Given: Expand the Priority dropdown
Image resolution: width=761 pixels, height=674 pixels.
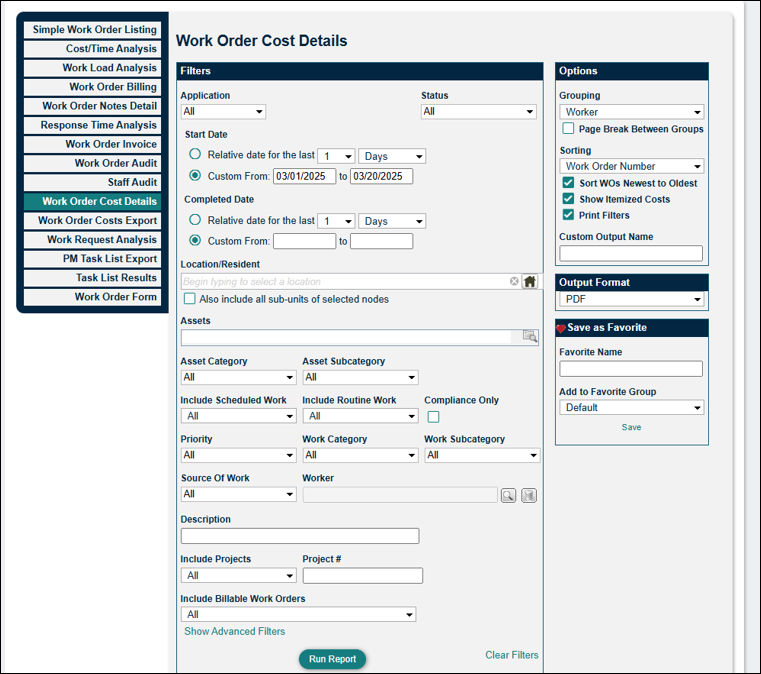Looking at the screenshot, I should pos(238,455).
